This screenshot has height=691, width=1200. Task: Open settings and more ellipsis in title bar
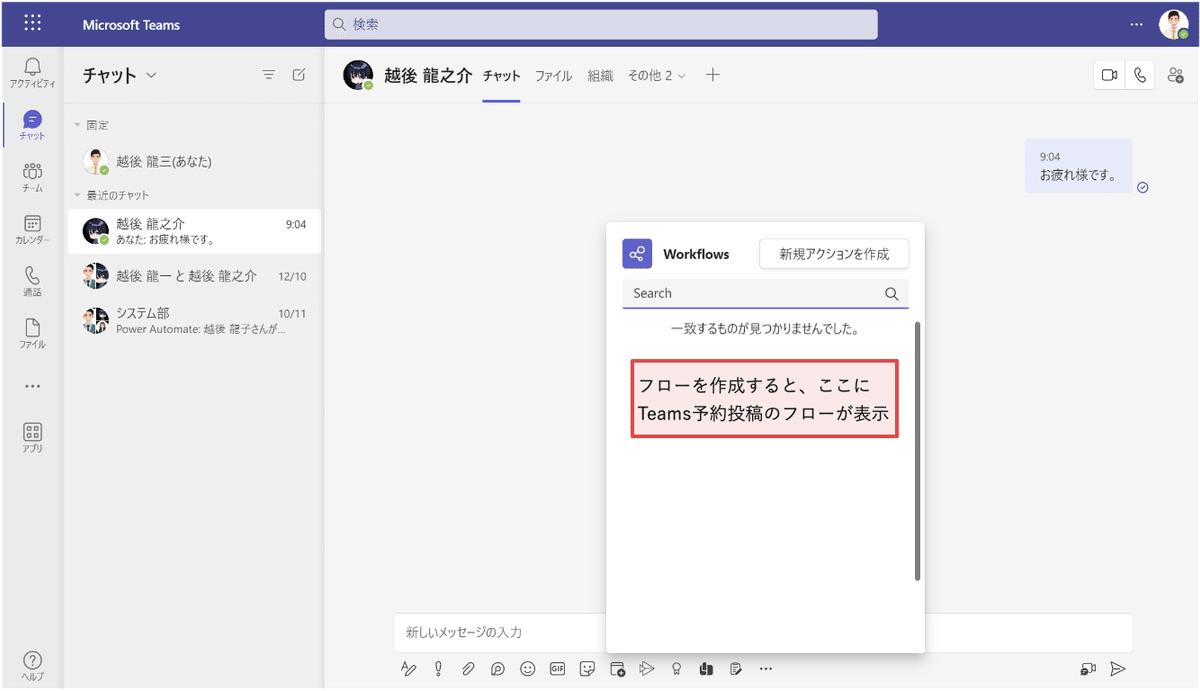click(1136, 24)
